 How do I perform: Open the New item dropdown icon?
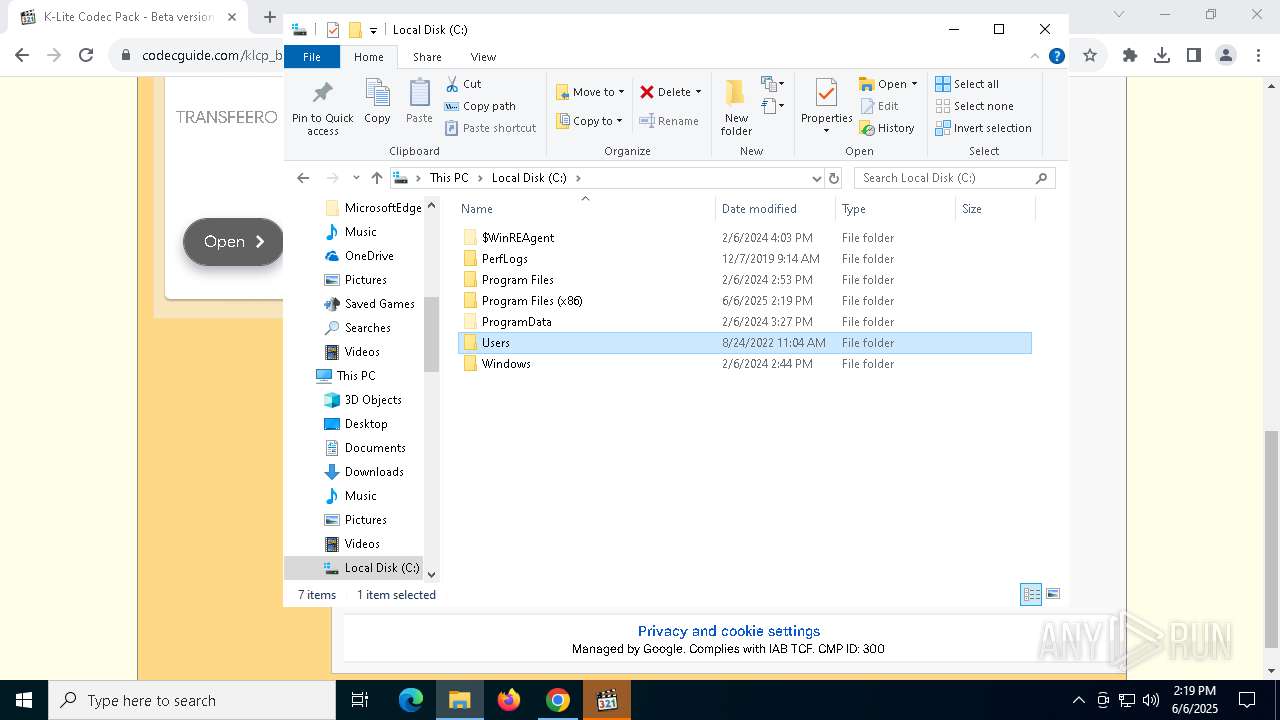click(772, 84)
